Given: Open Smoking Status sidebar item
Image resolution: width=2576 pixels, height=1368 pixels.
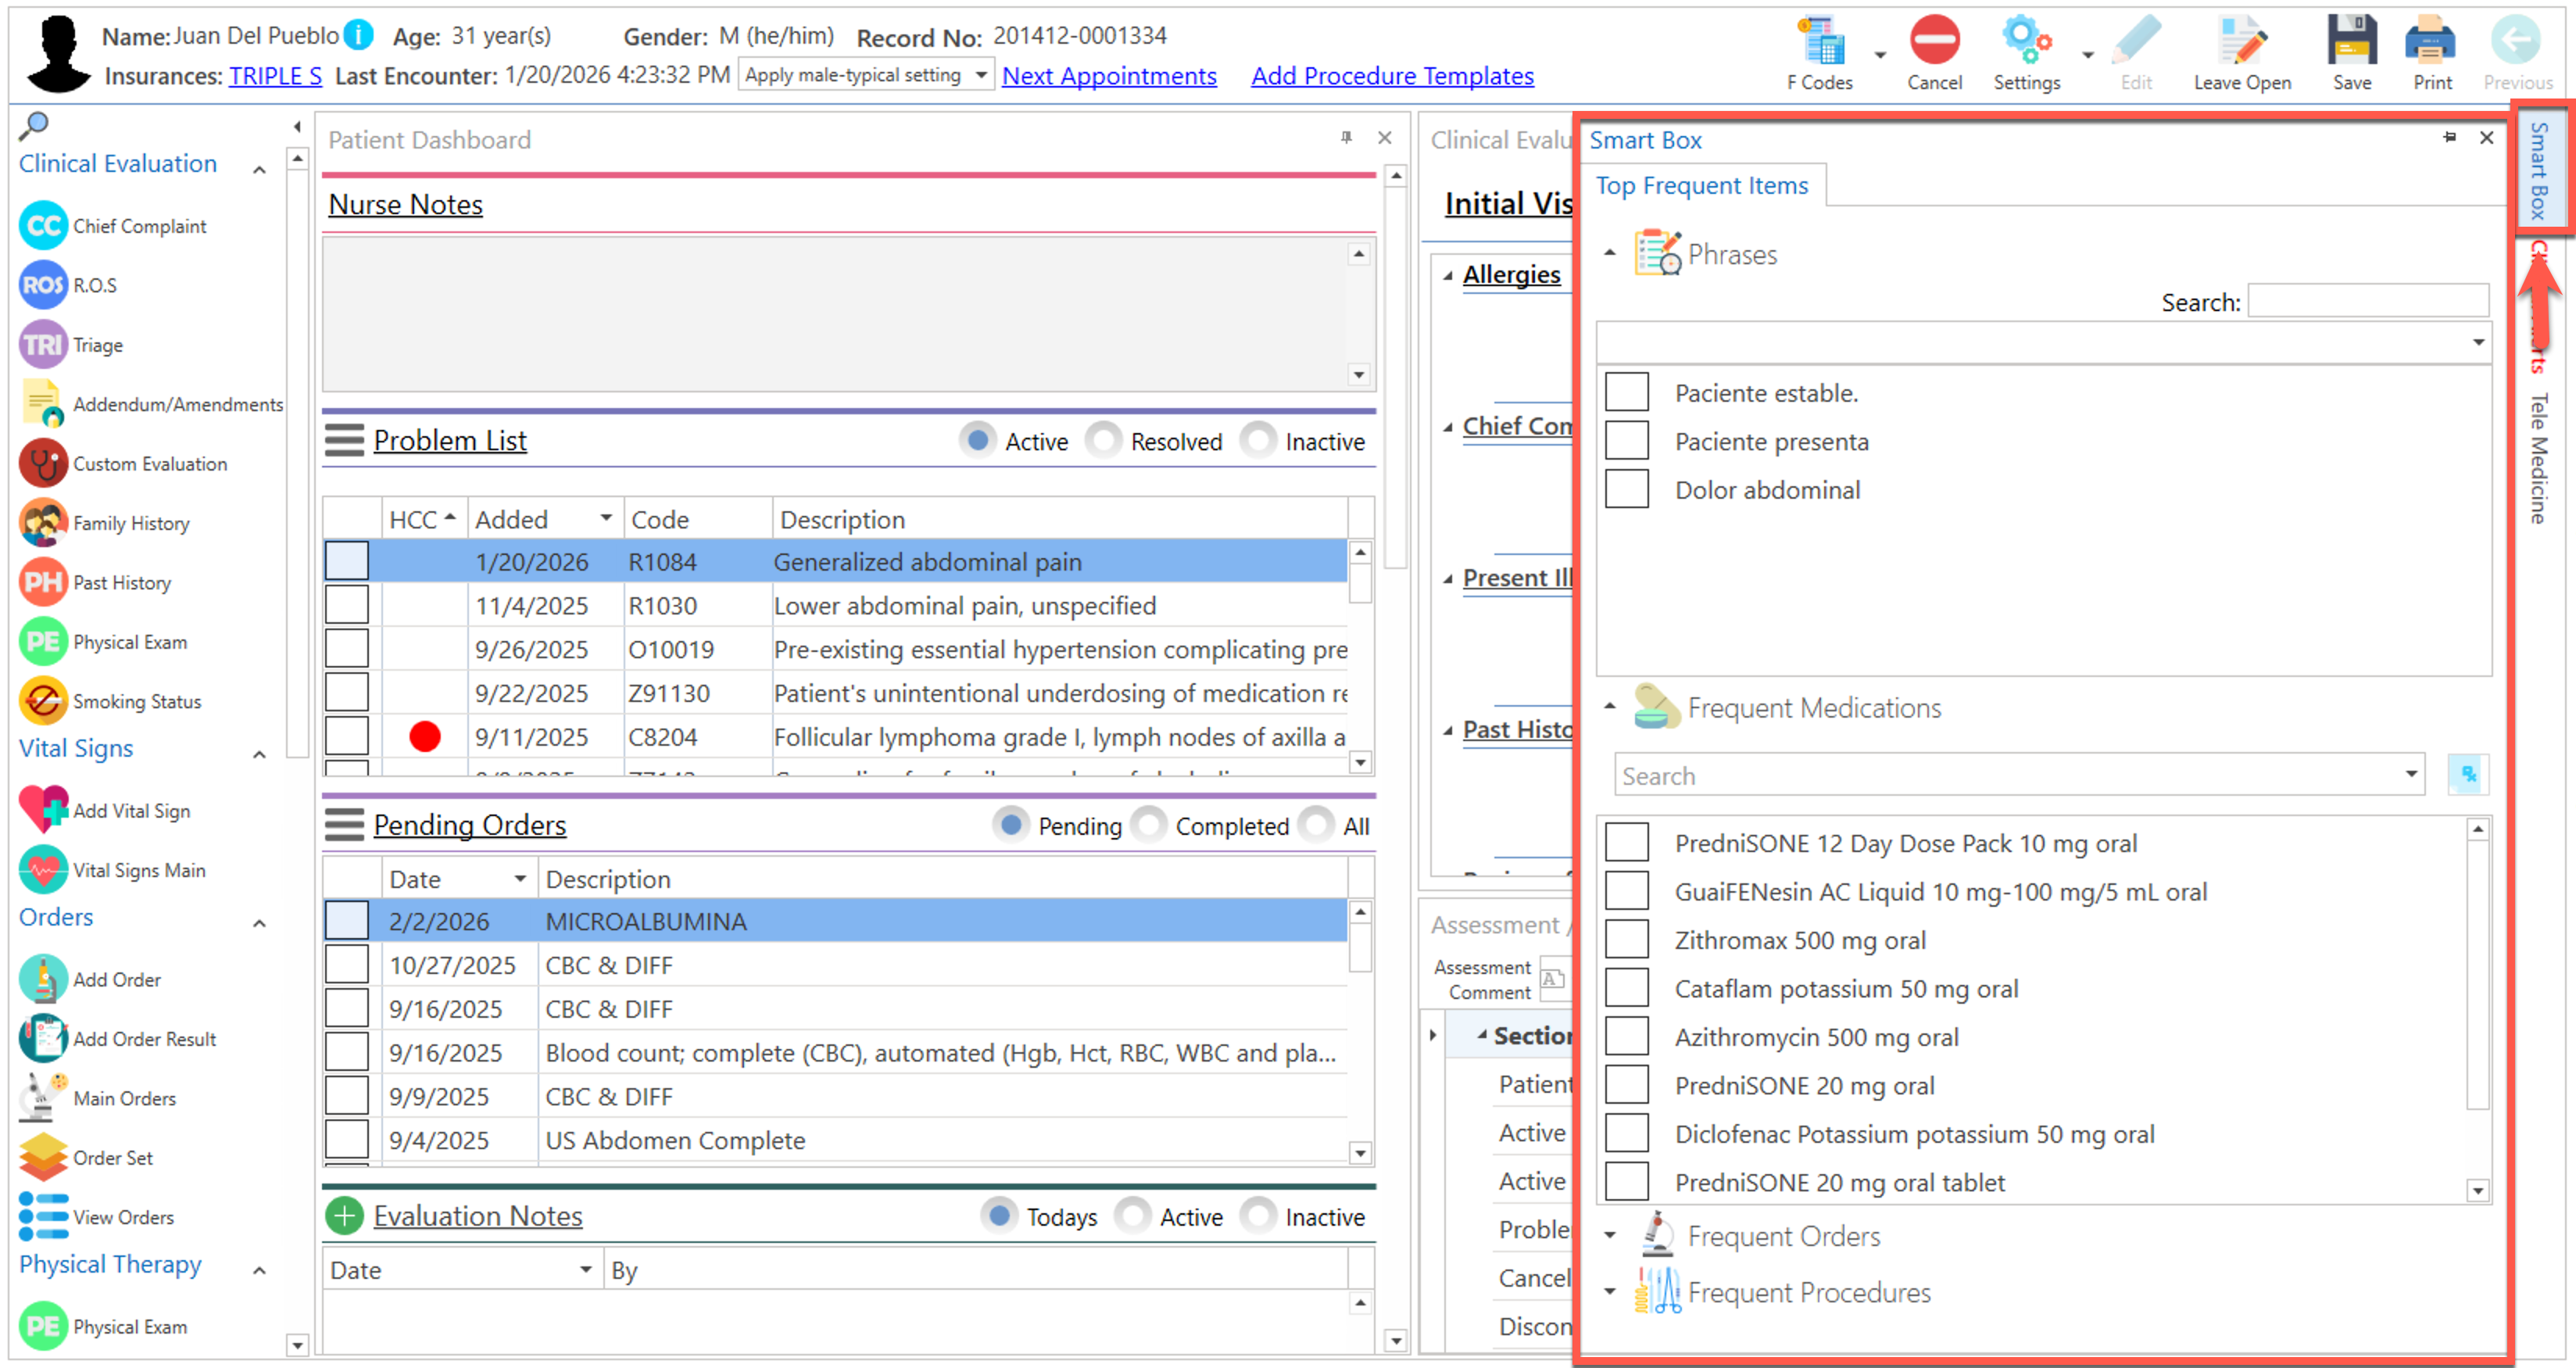Looking at the screenshot, I should [x=136, y=701].
